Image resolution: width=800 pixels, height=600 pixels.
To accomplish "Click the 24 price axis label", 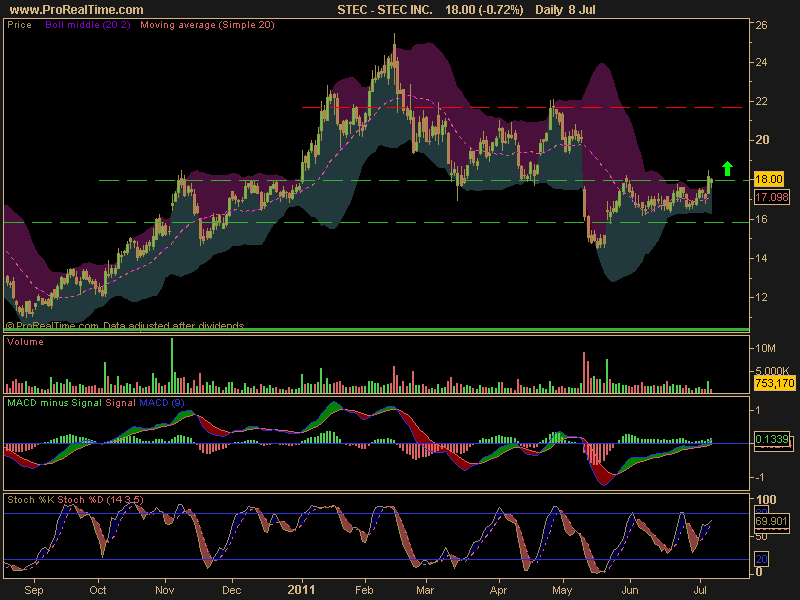I will 761,62.
